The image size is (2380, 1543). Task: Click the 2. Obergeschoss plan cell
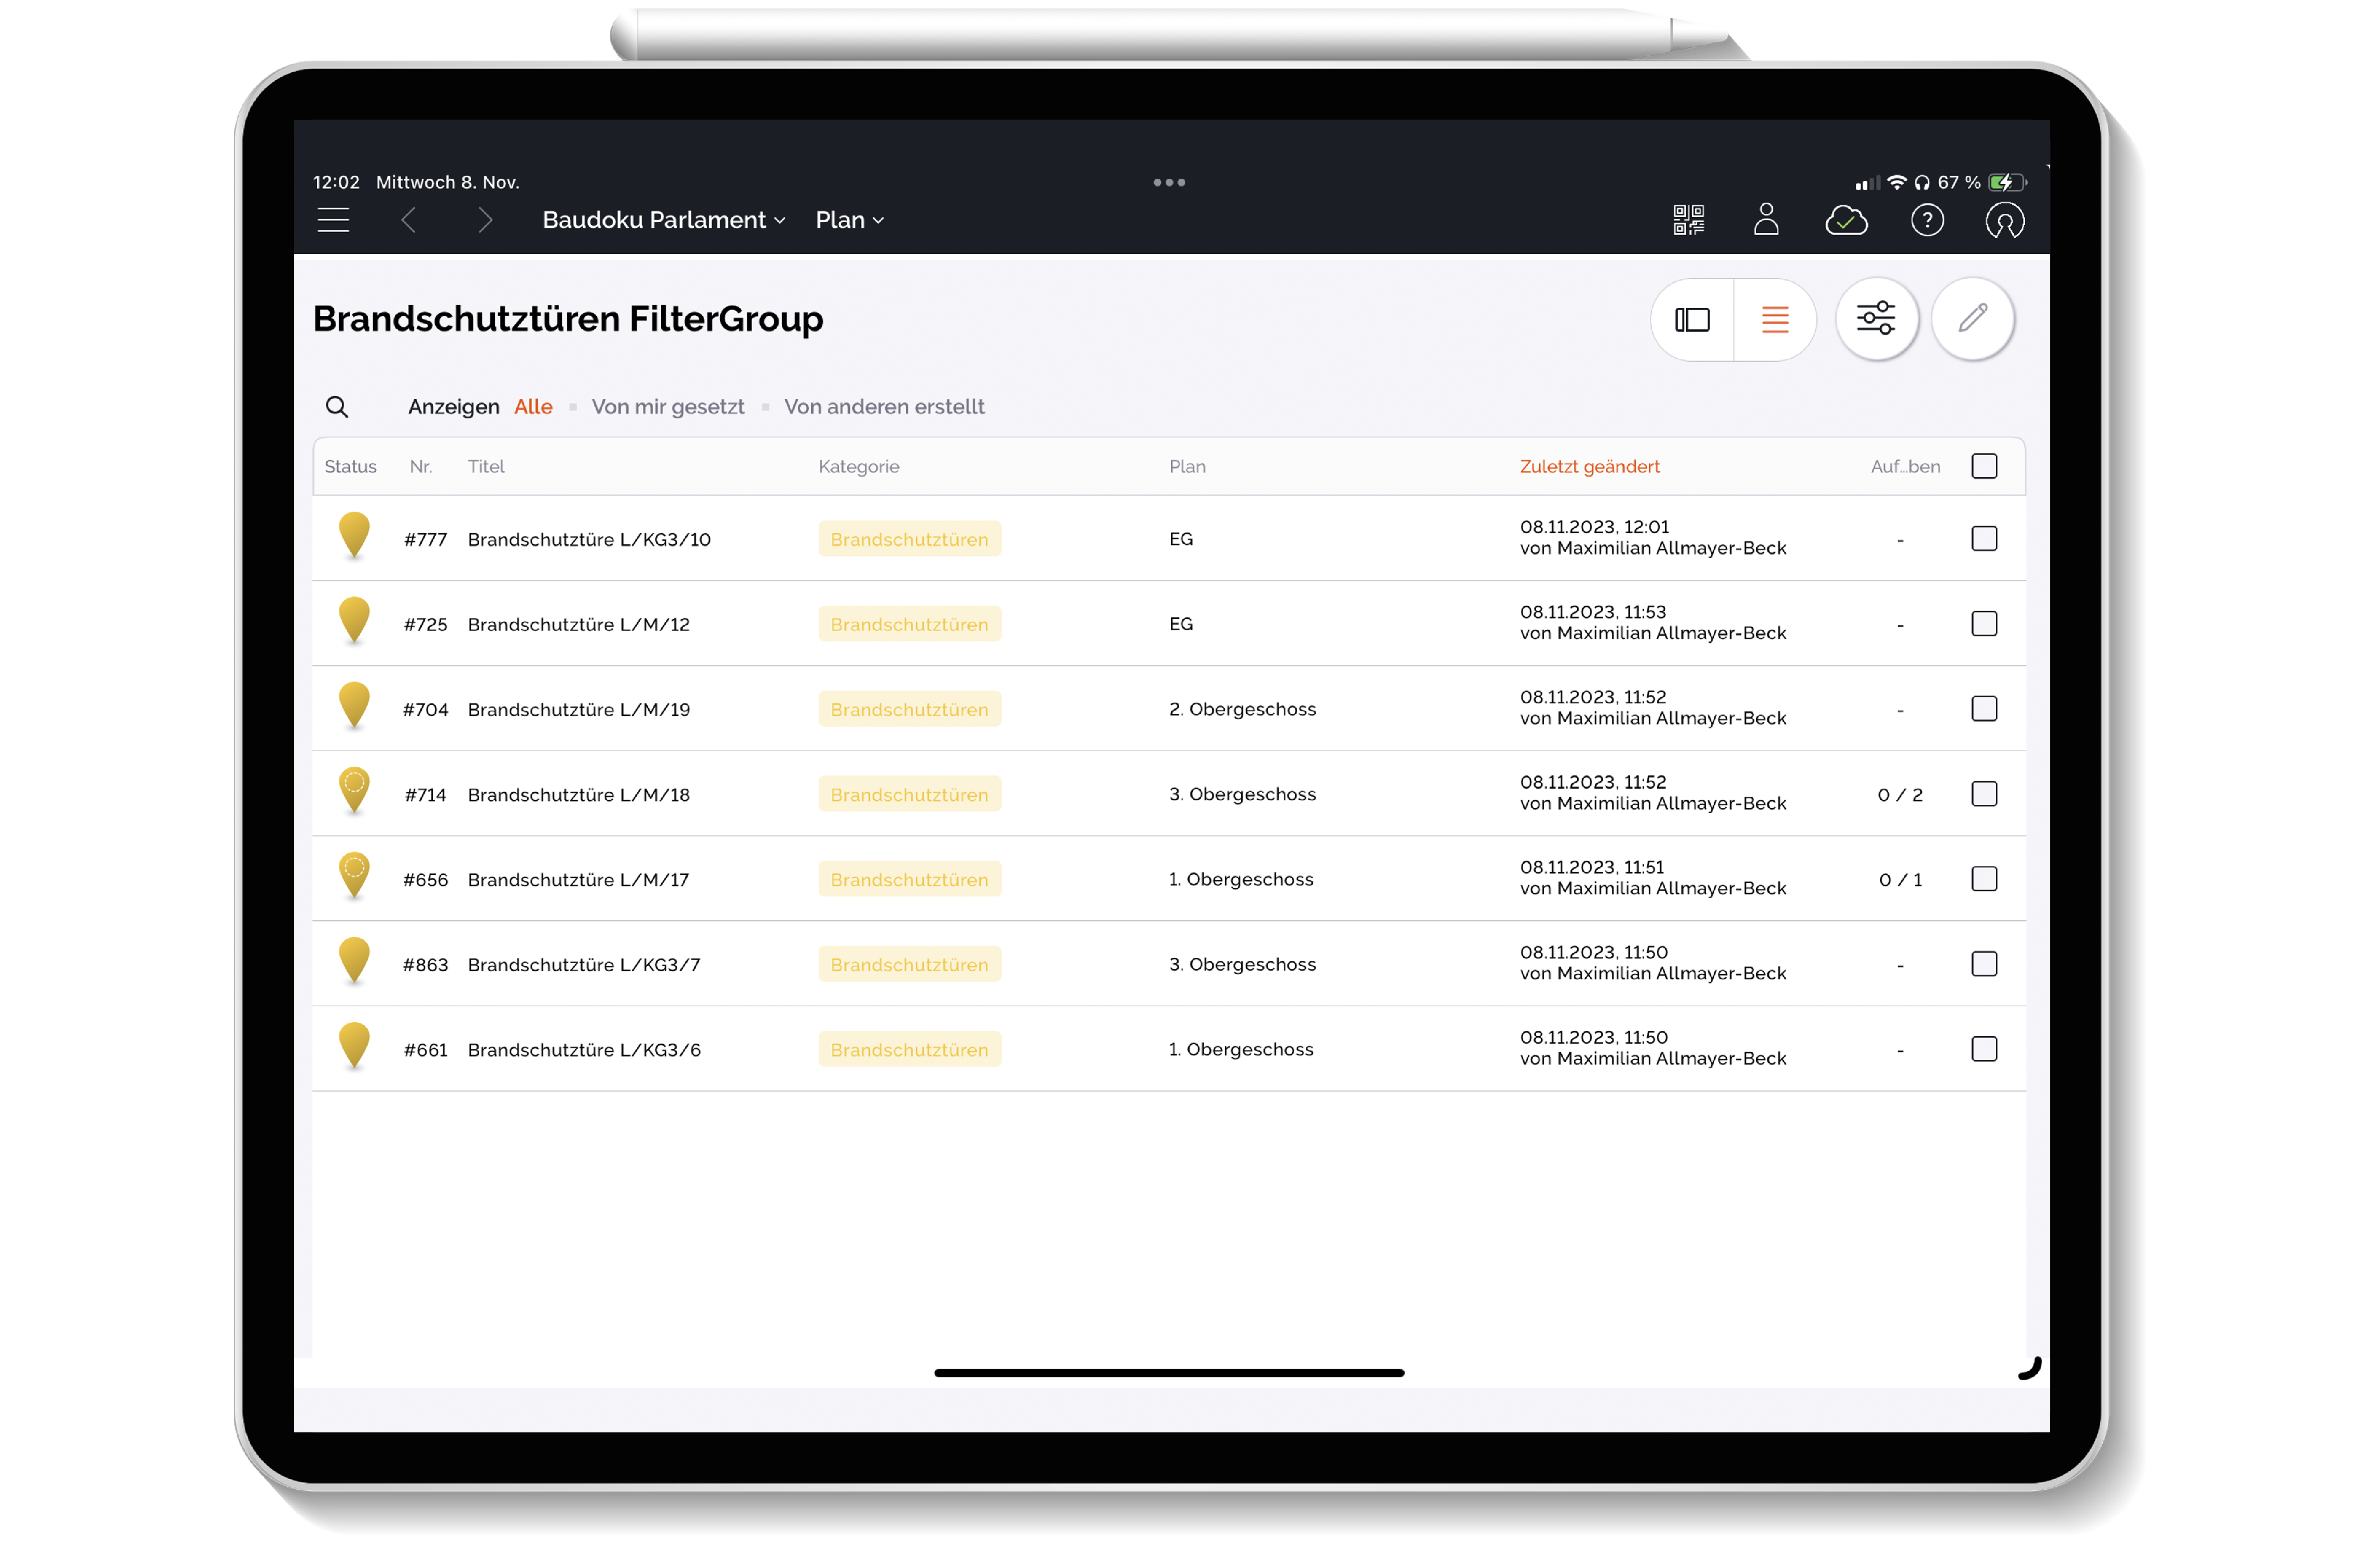tap(1242, 709)
